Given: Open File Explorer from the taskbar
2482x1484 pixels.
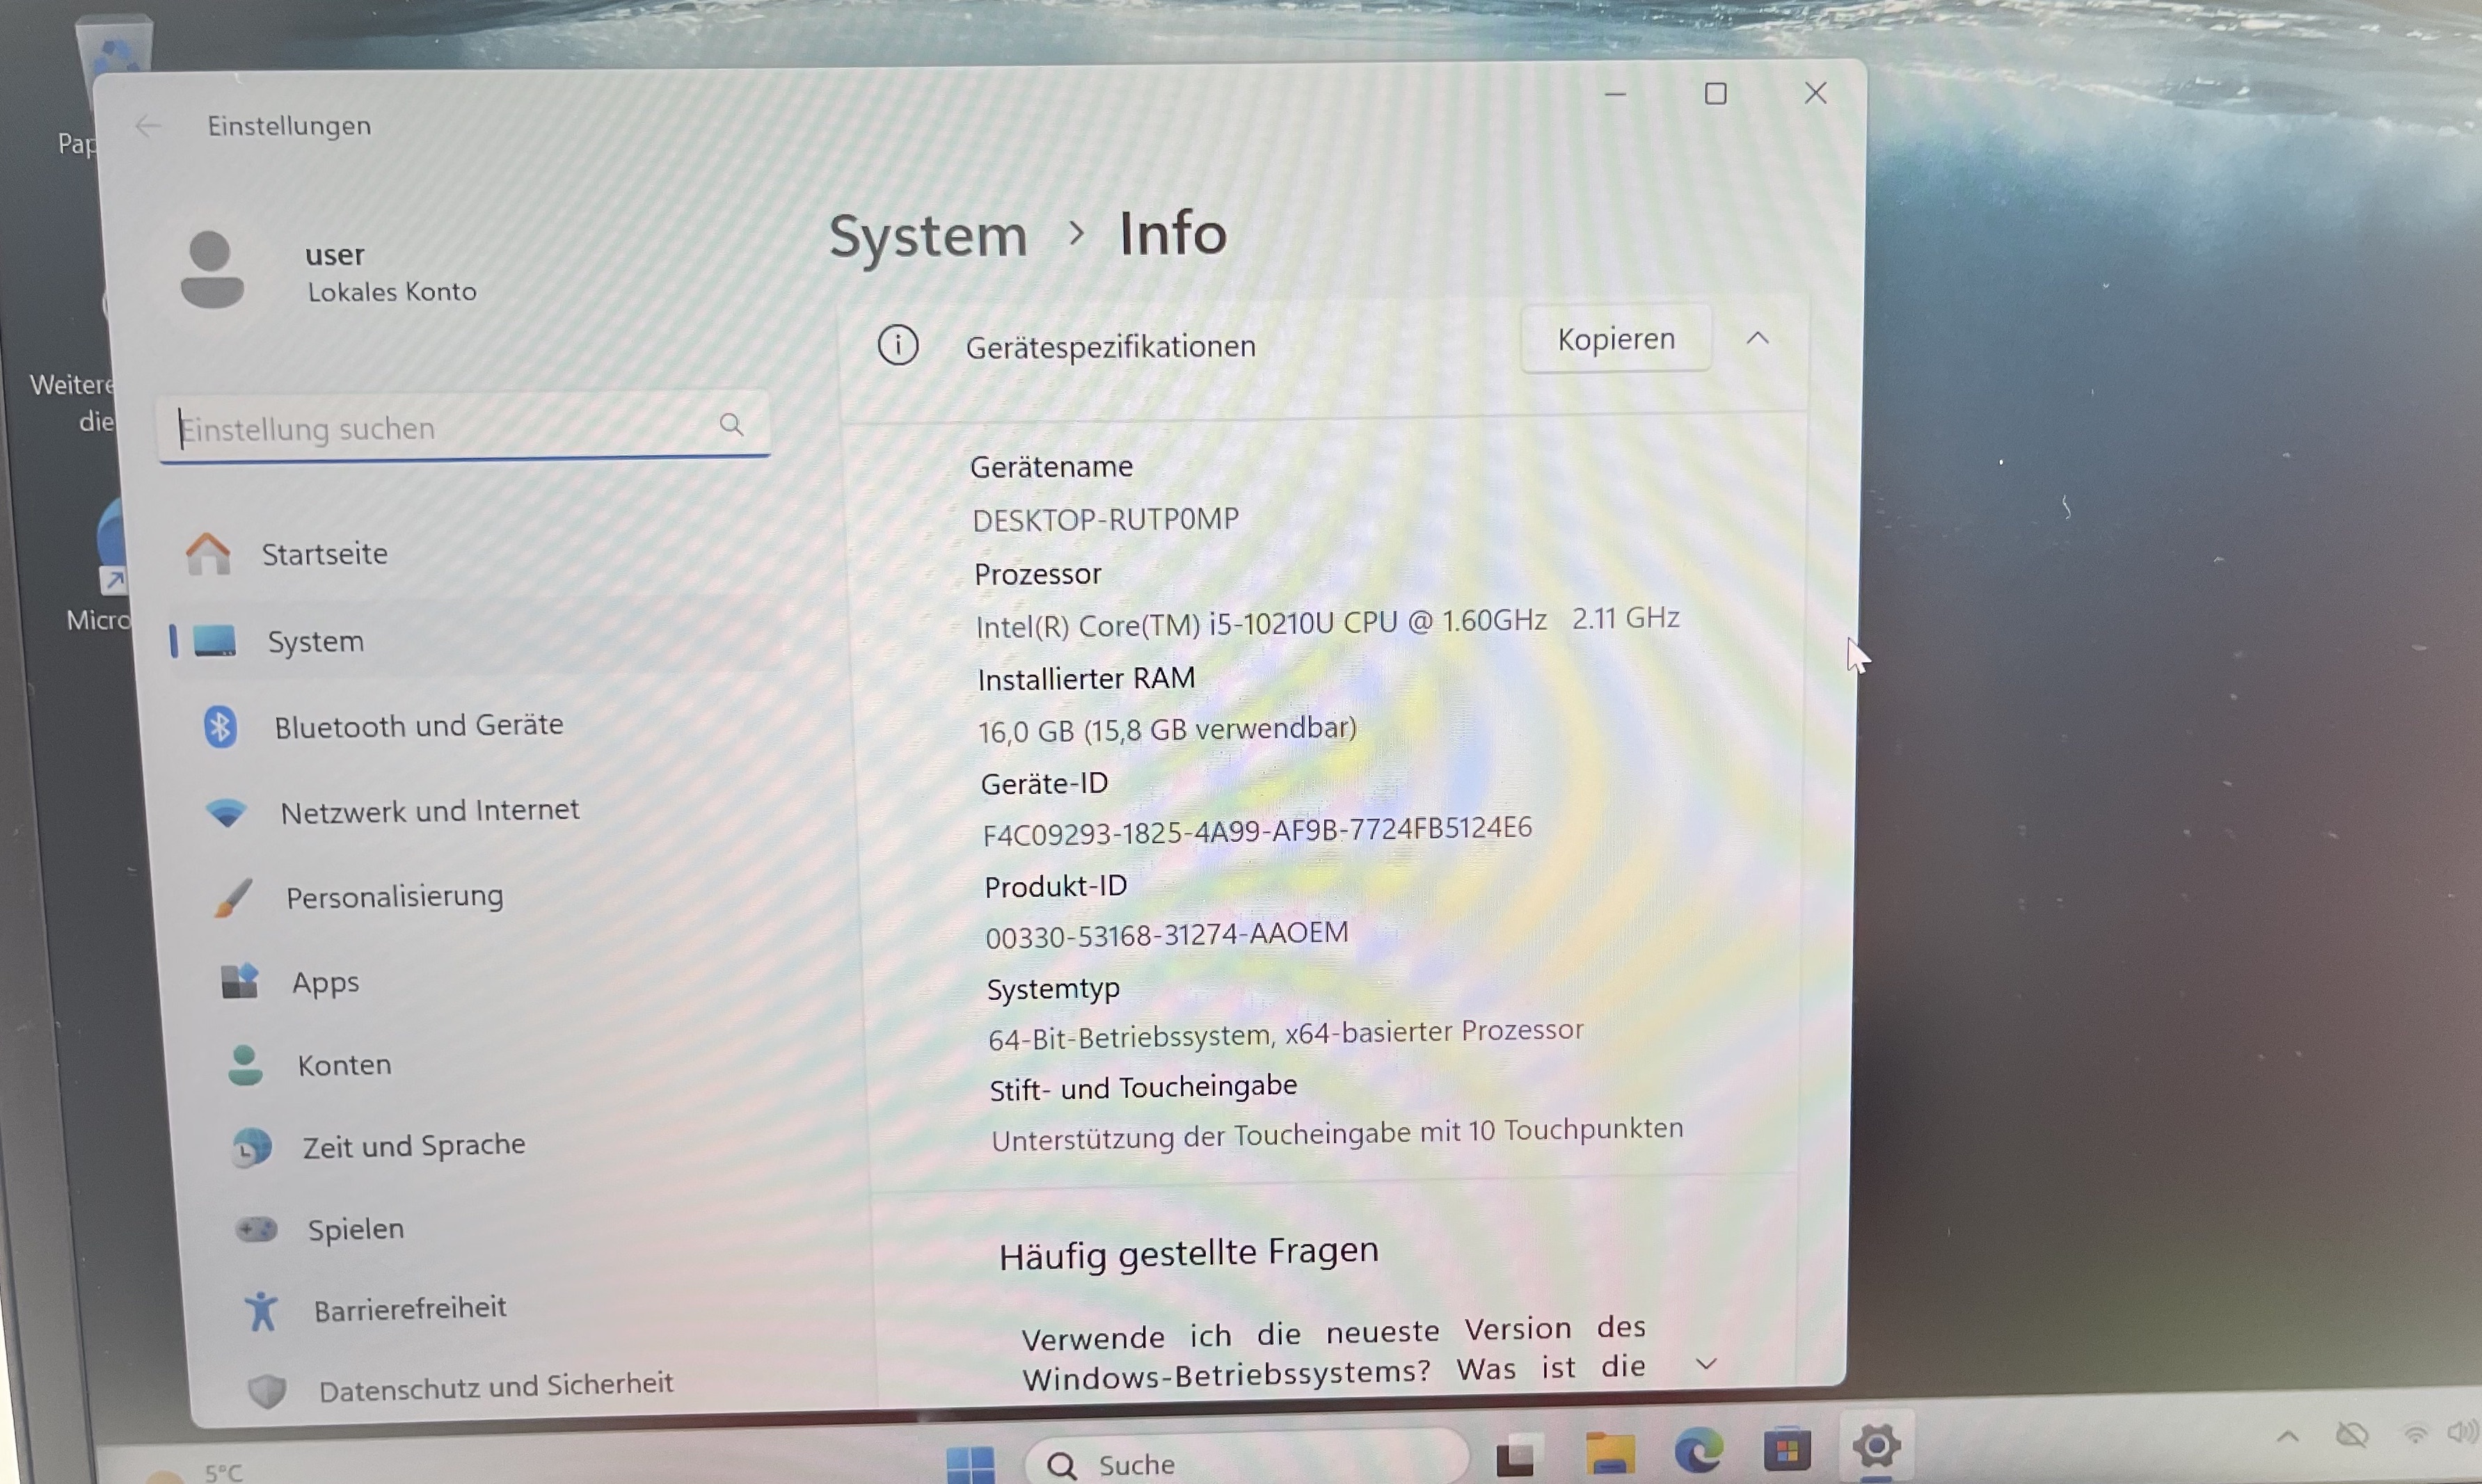Looking at the screenshot, I should 1610,1452.
